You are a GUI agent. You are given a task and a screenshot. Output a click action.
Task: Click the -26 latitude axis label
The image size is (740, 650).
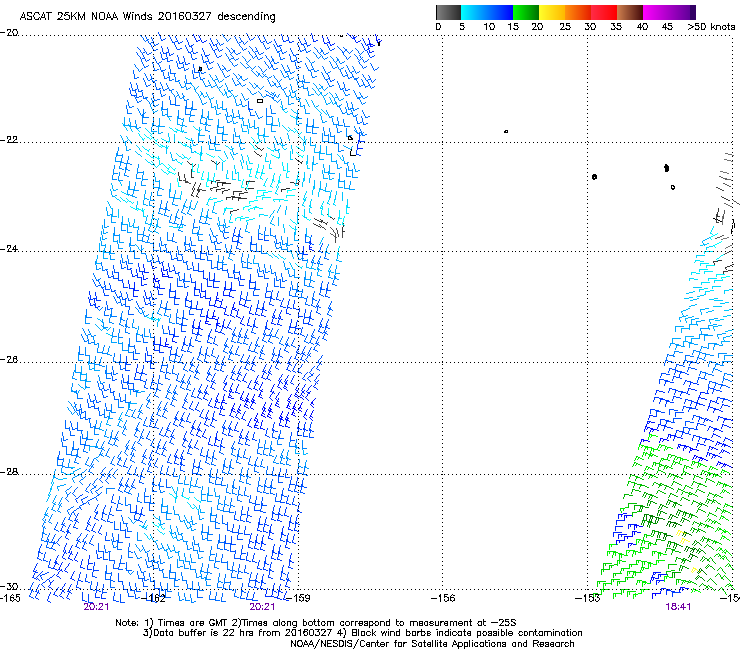(9, 360)
